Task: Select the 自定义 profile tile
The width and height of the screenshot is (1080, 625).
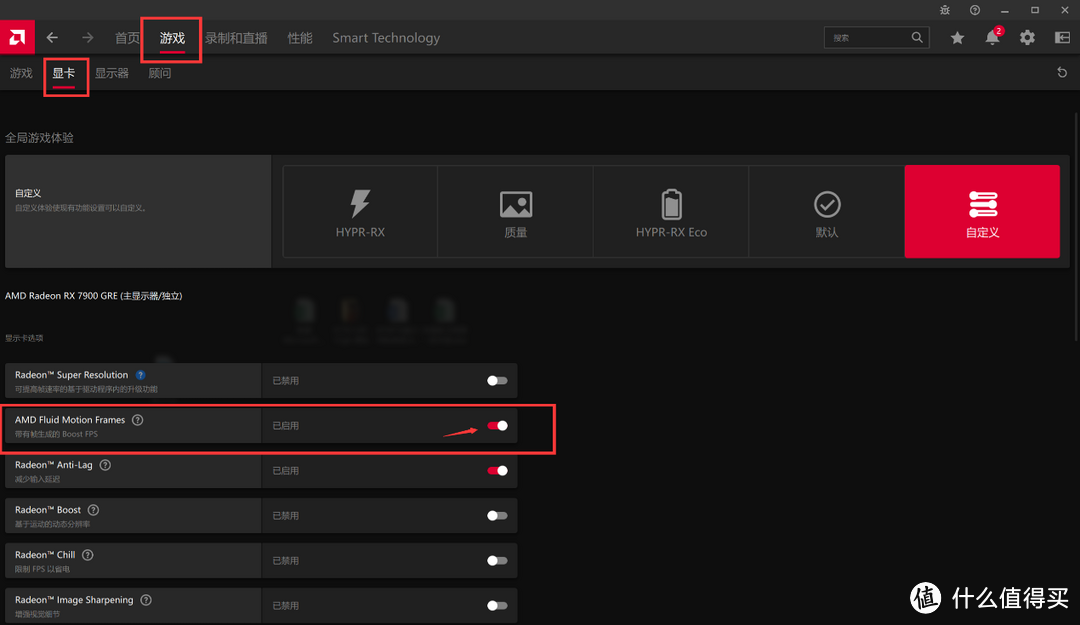Action: 982,212
